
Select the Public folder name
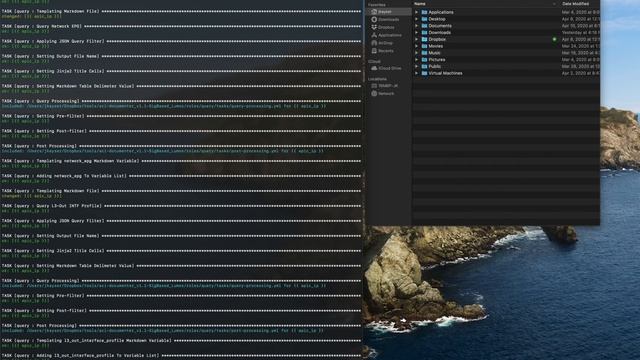coord(435,67)
